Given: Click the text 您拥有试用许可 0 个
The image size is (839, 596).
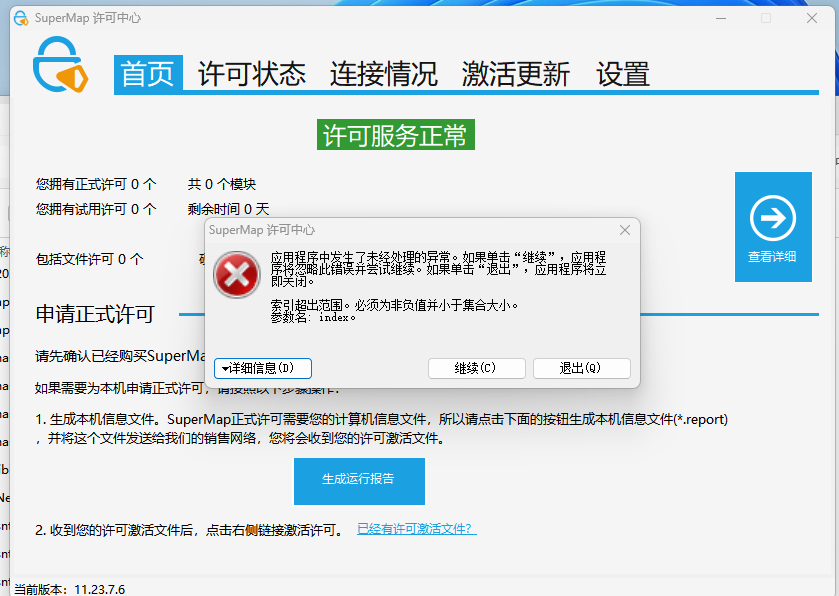Looking at the screenshot, I should (x=96, y=209).
